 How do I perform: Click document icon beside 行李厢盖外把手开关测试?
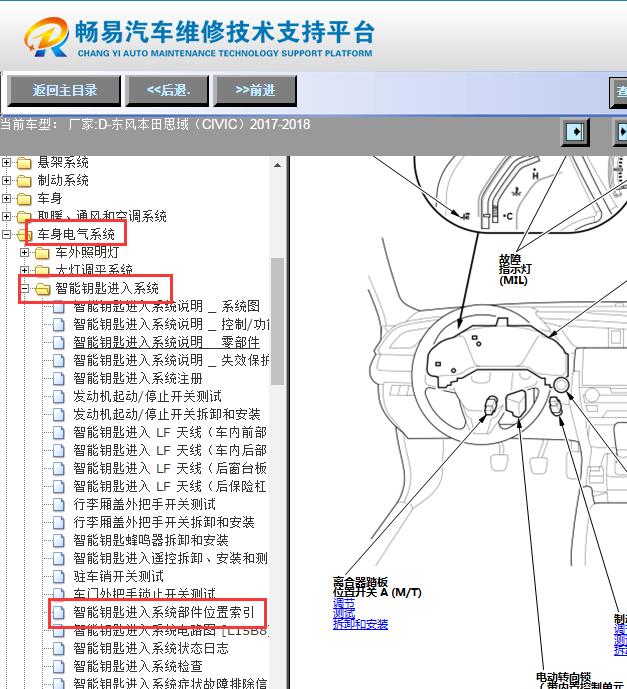[x=58, y=504]
